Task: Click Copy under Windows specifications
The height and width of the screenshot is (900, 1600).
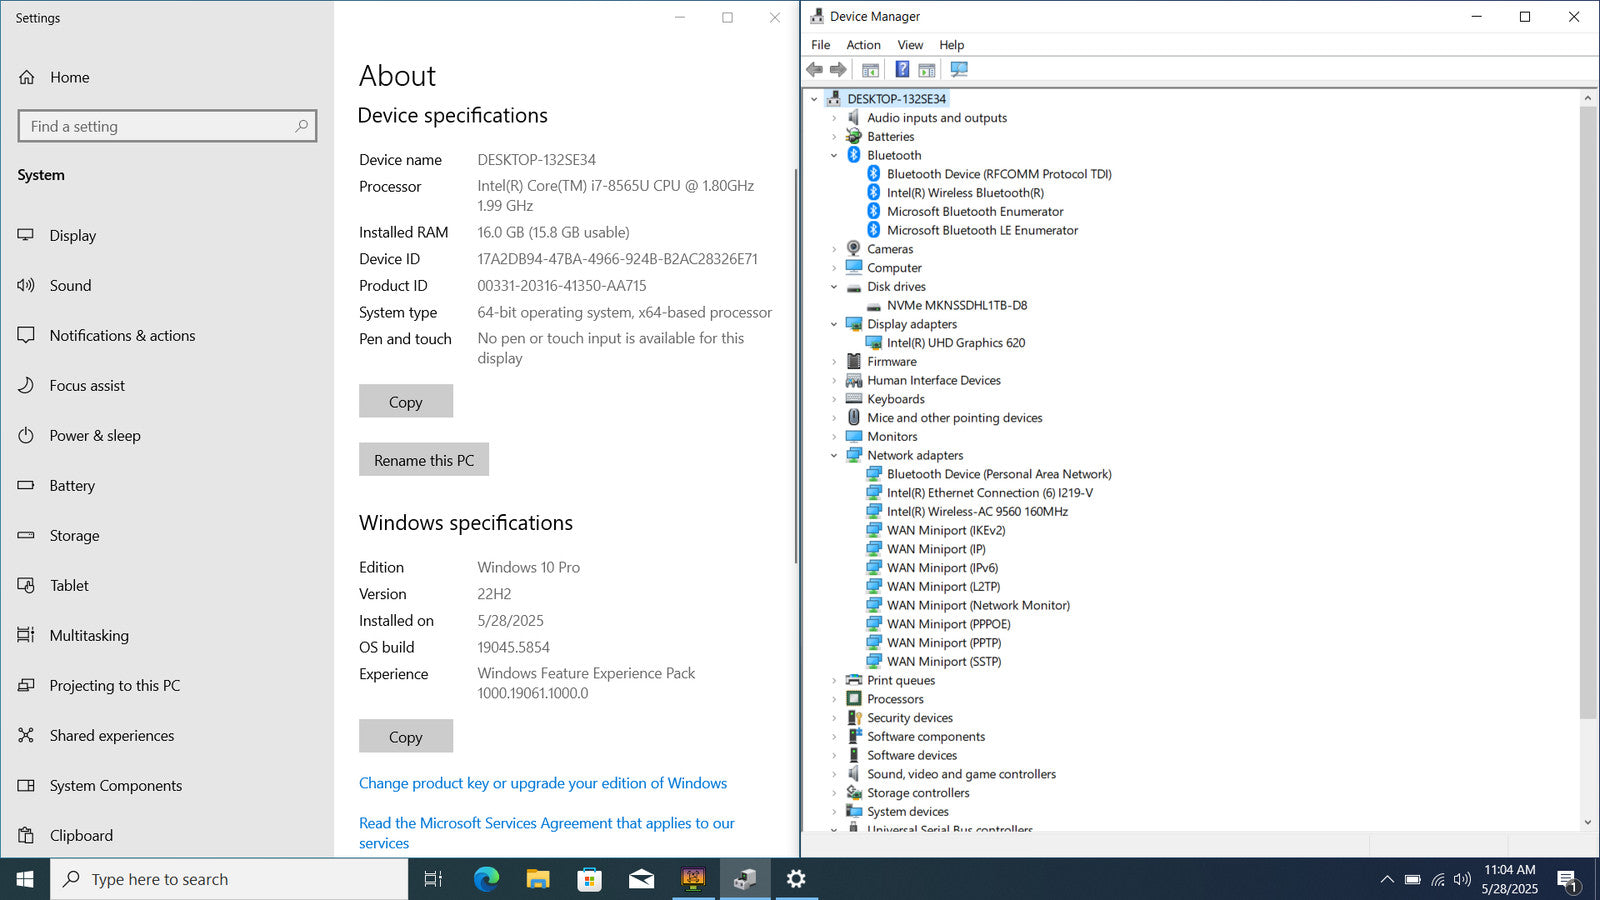Action: (x=406, y=736)
